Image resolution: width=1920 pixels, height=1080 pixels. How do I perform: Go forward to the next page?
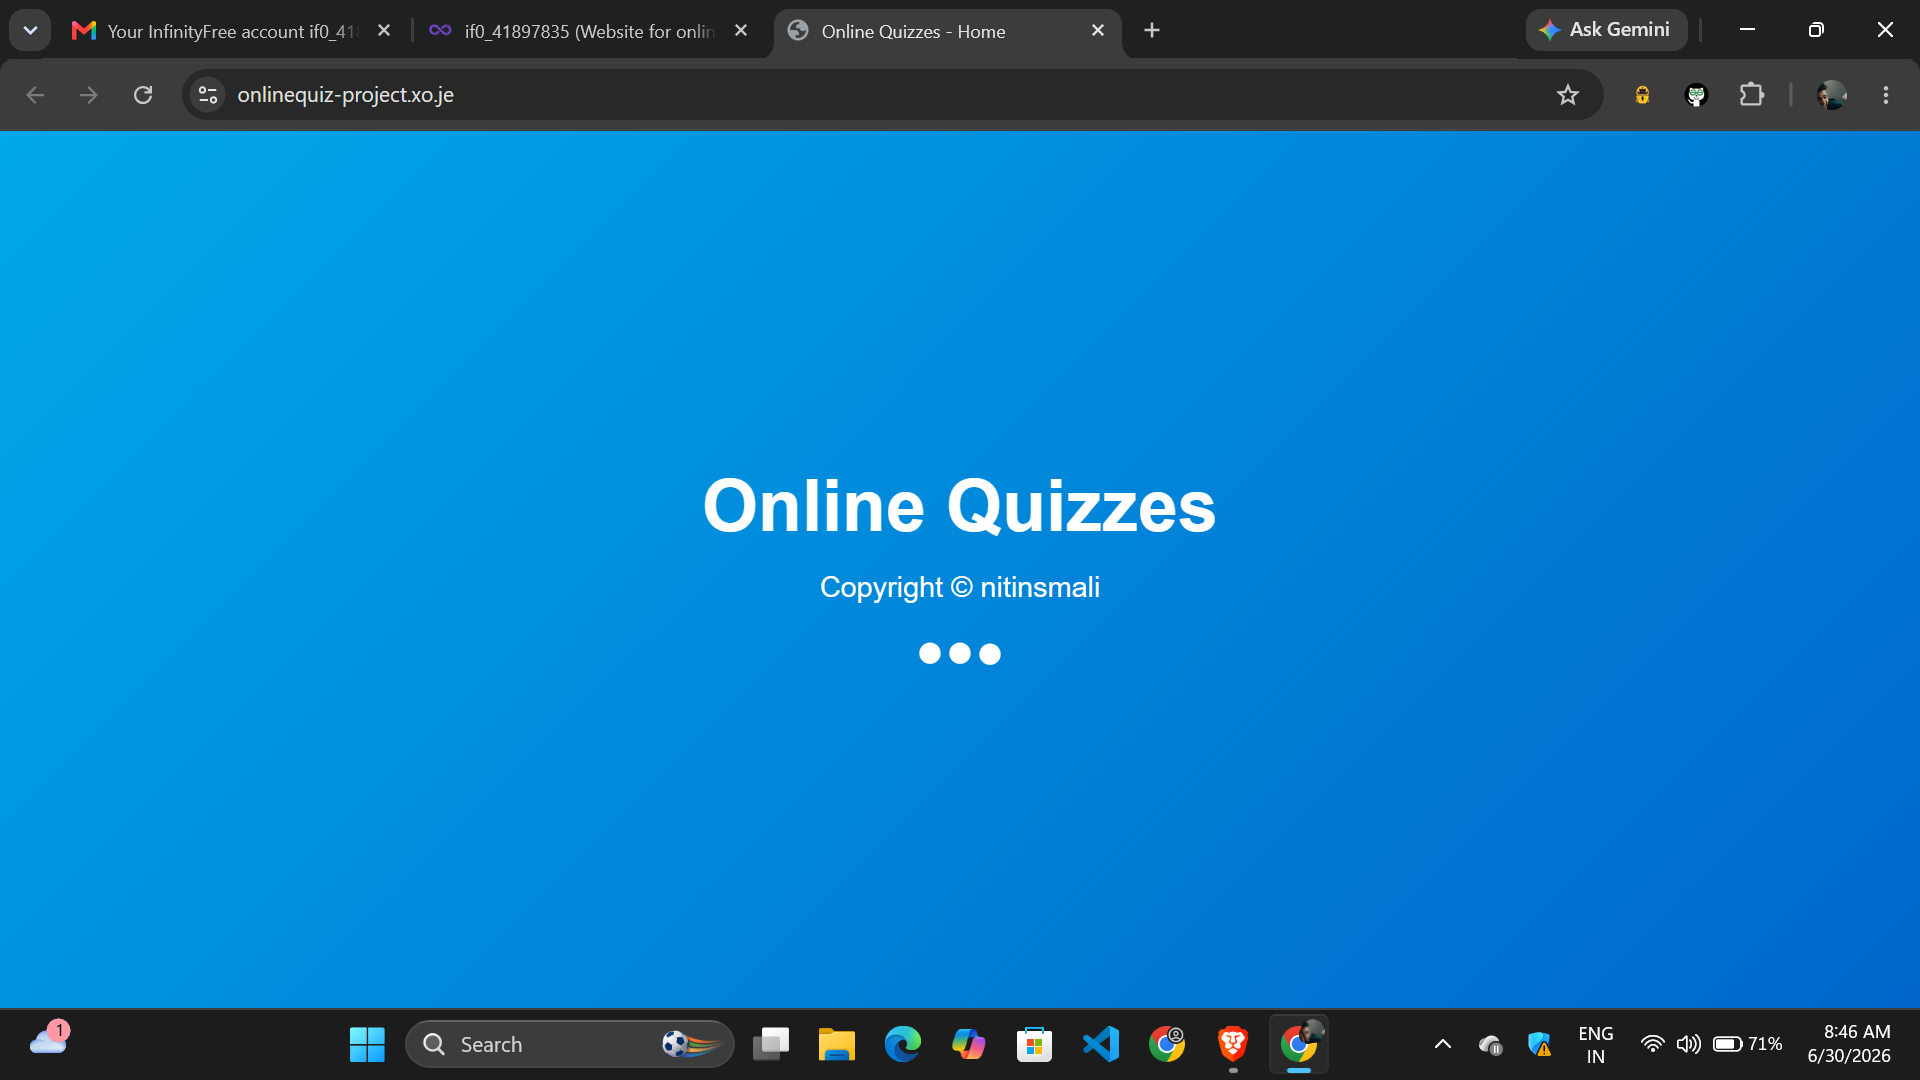[89, 95]
